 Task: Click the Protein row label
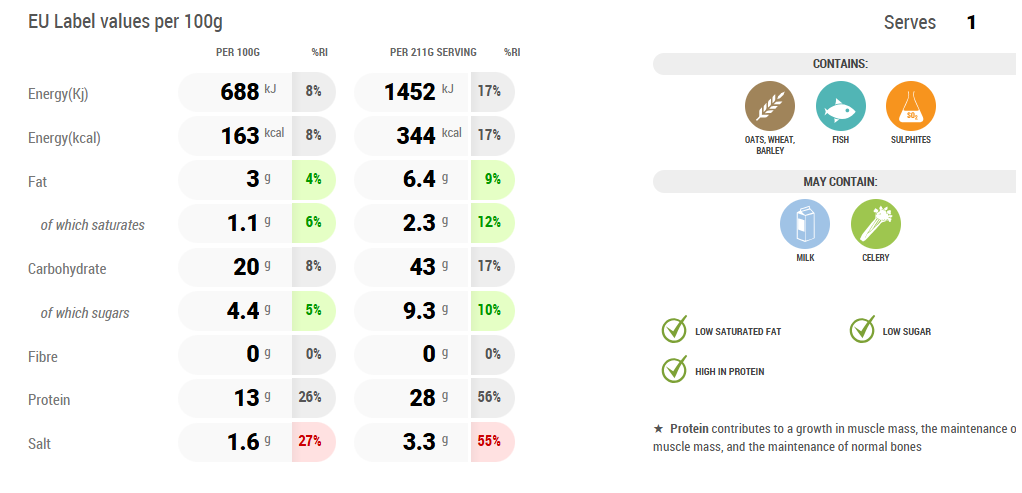pos(49,400)
